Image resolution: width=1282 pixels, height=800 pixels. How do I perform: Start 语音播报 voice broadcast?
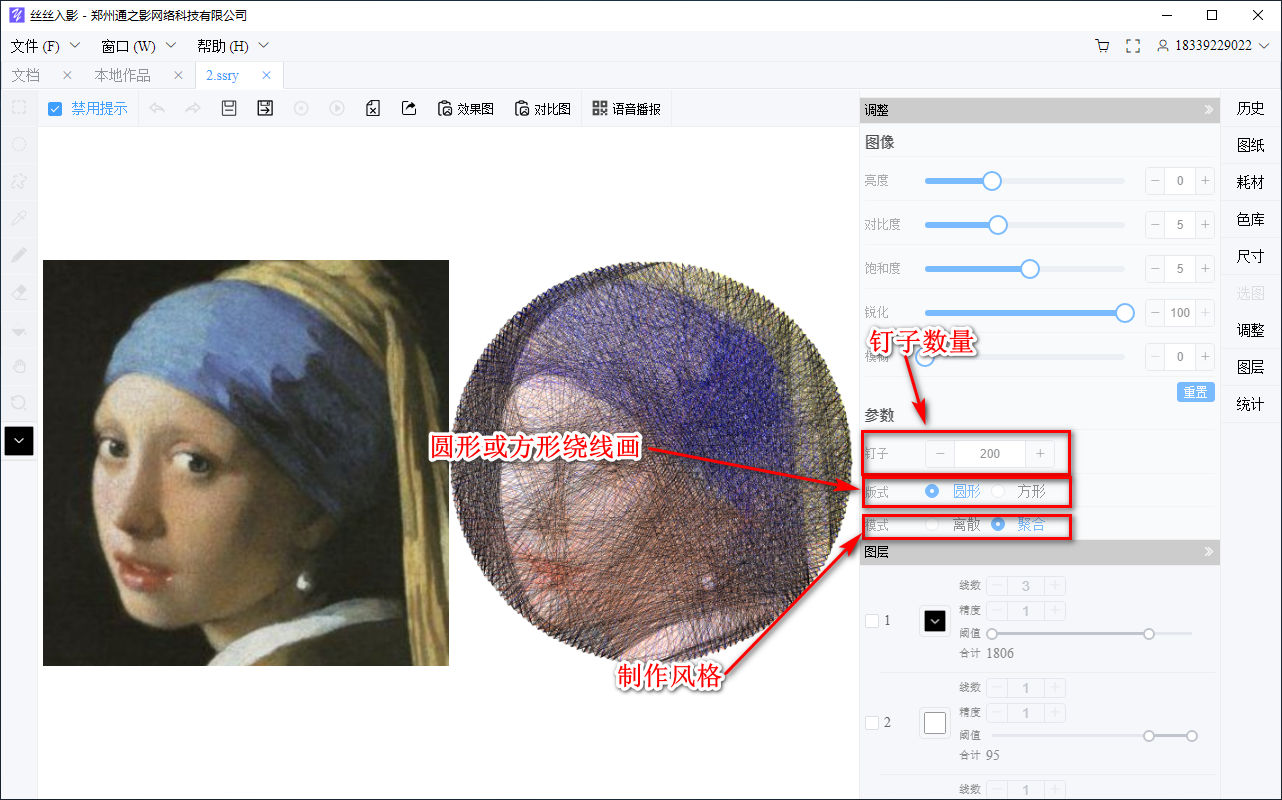pos(626,108)
